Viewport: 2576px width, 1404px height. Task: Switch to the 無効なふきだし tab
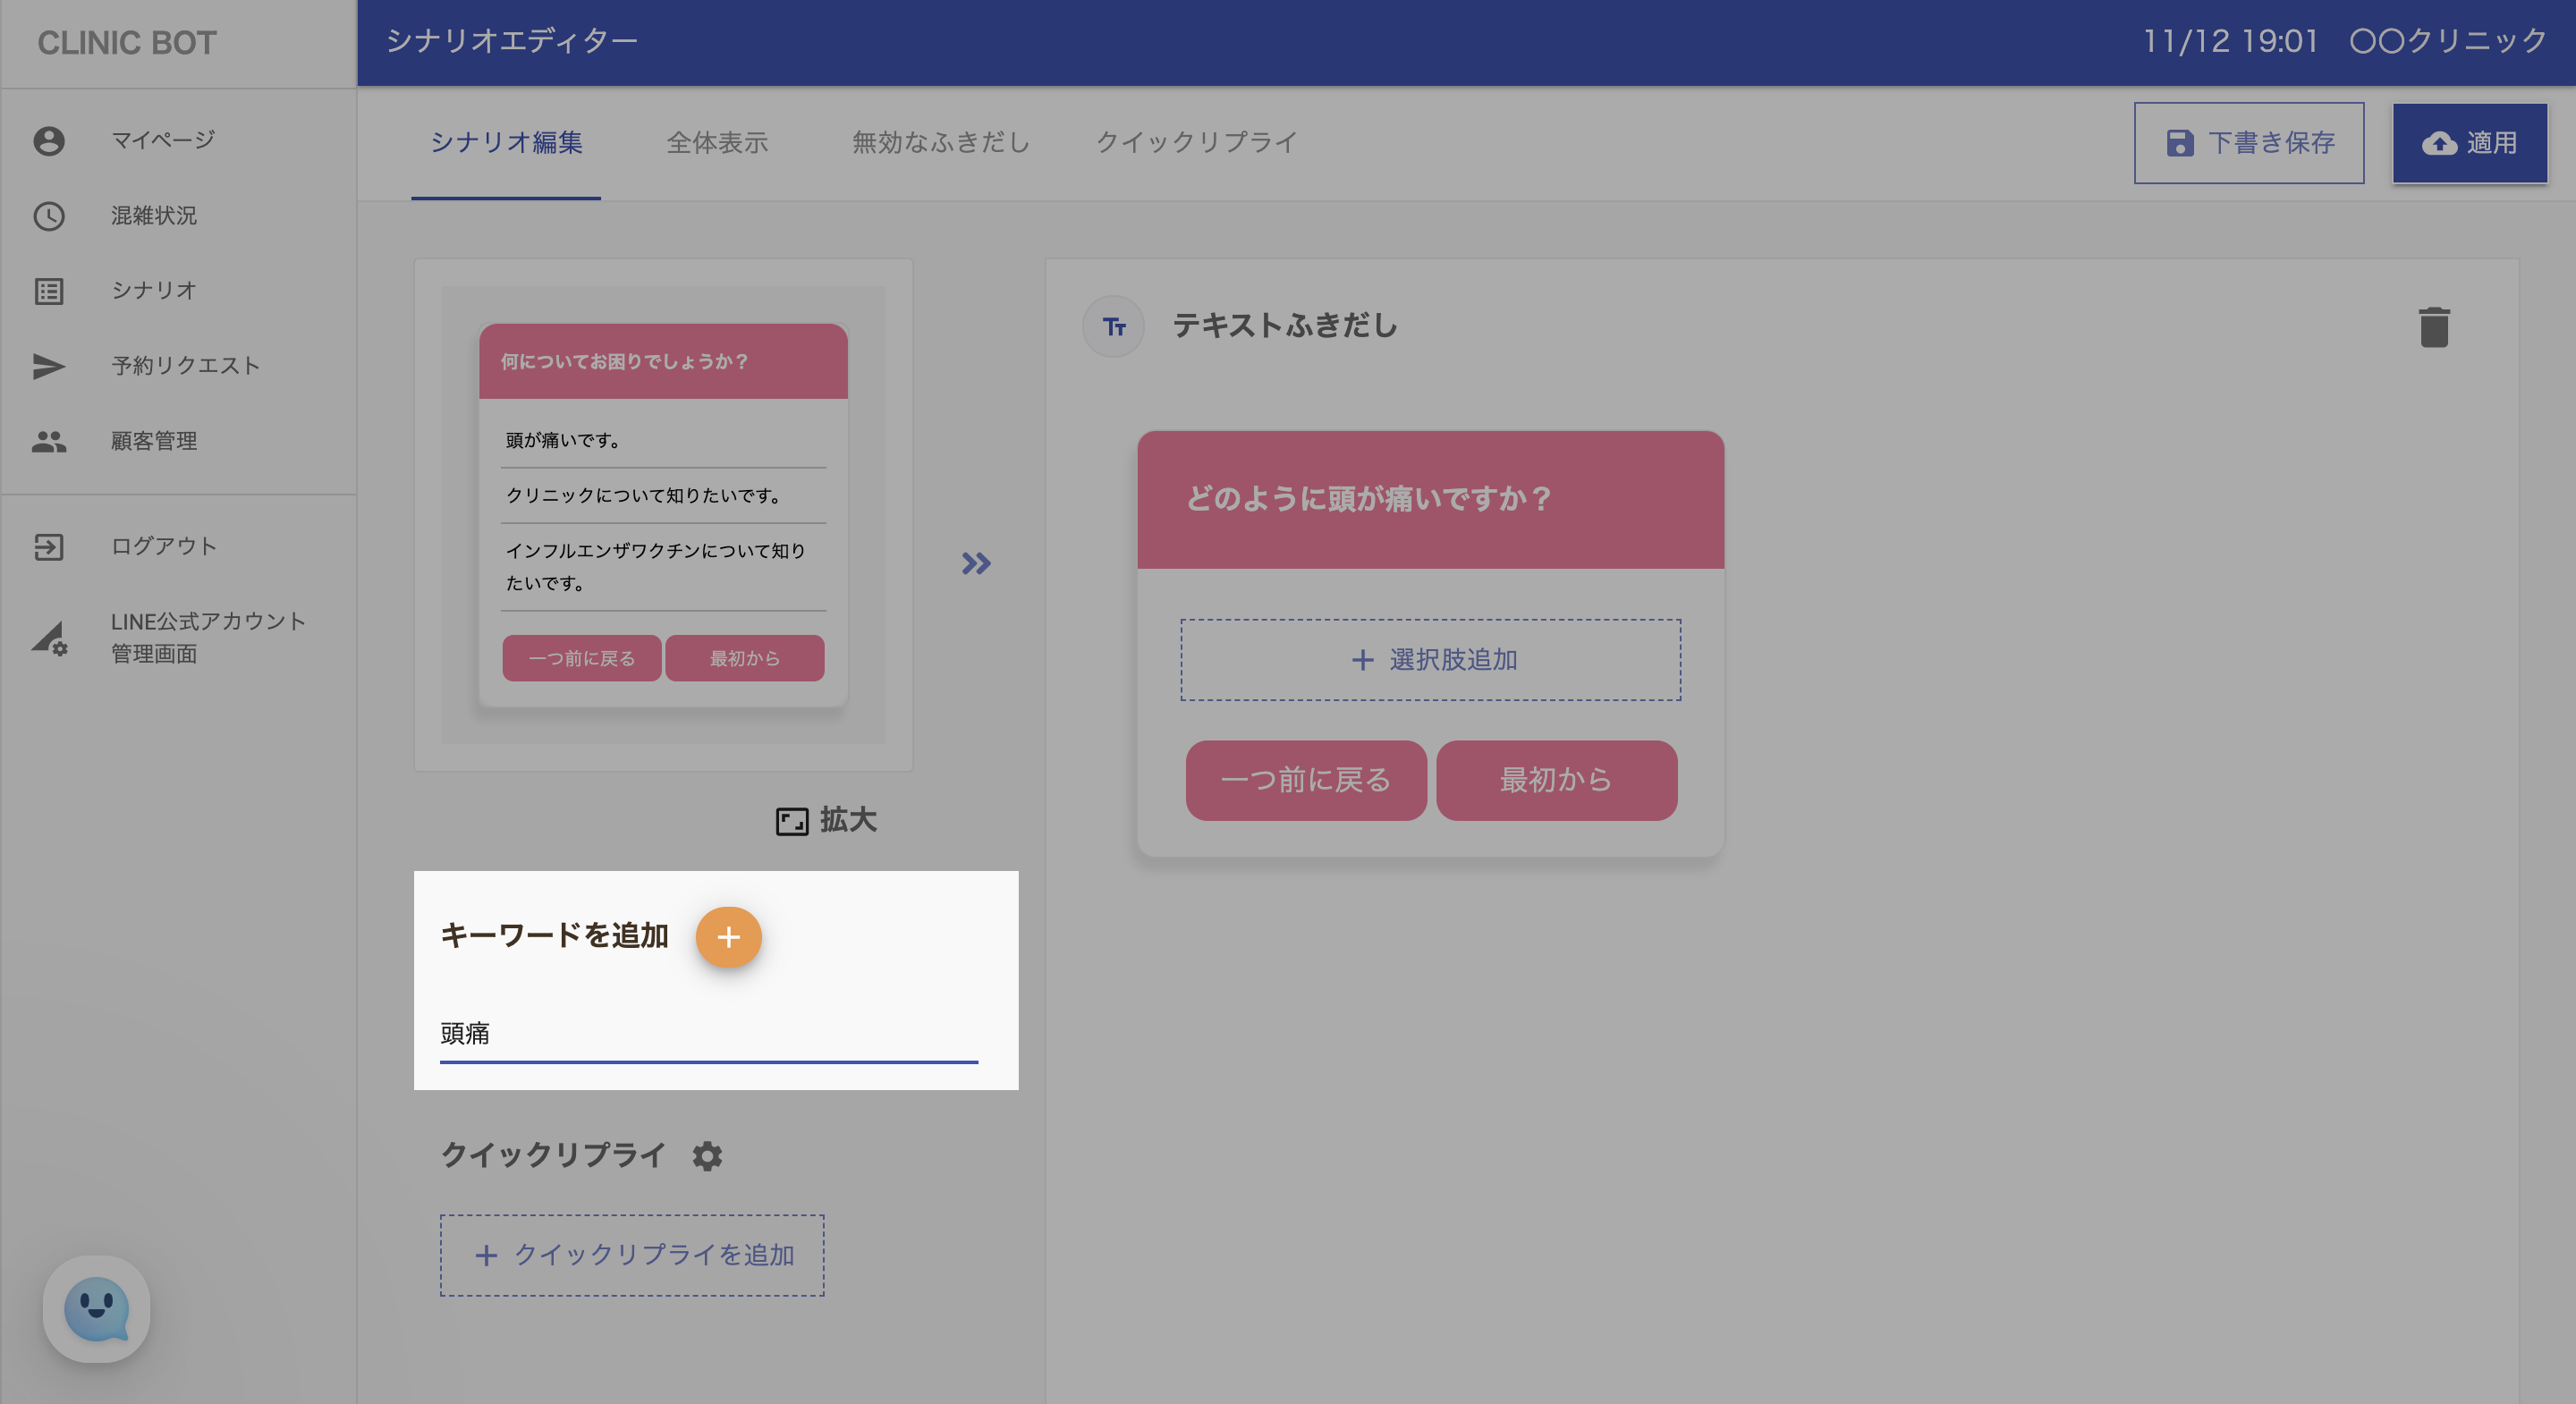[940, 143]
